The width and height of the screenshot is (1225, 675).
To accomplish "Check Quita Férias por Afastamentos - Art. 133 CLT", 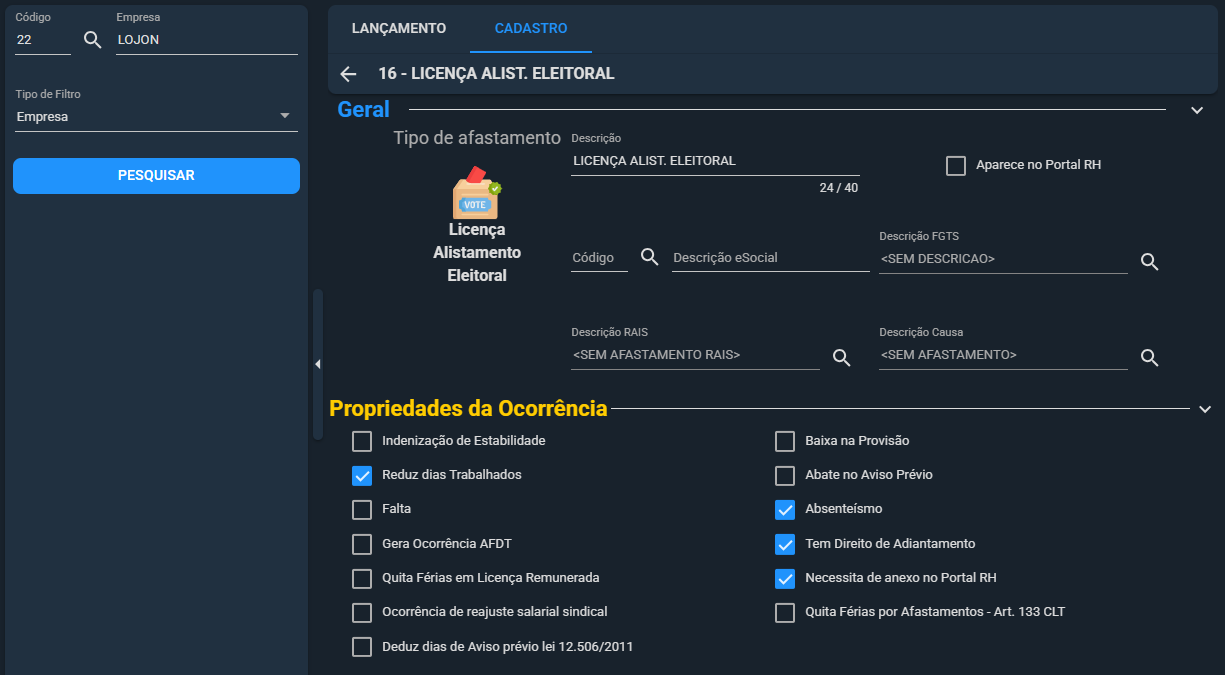I will (785, 613).
